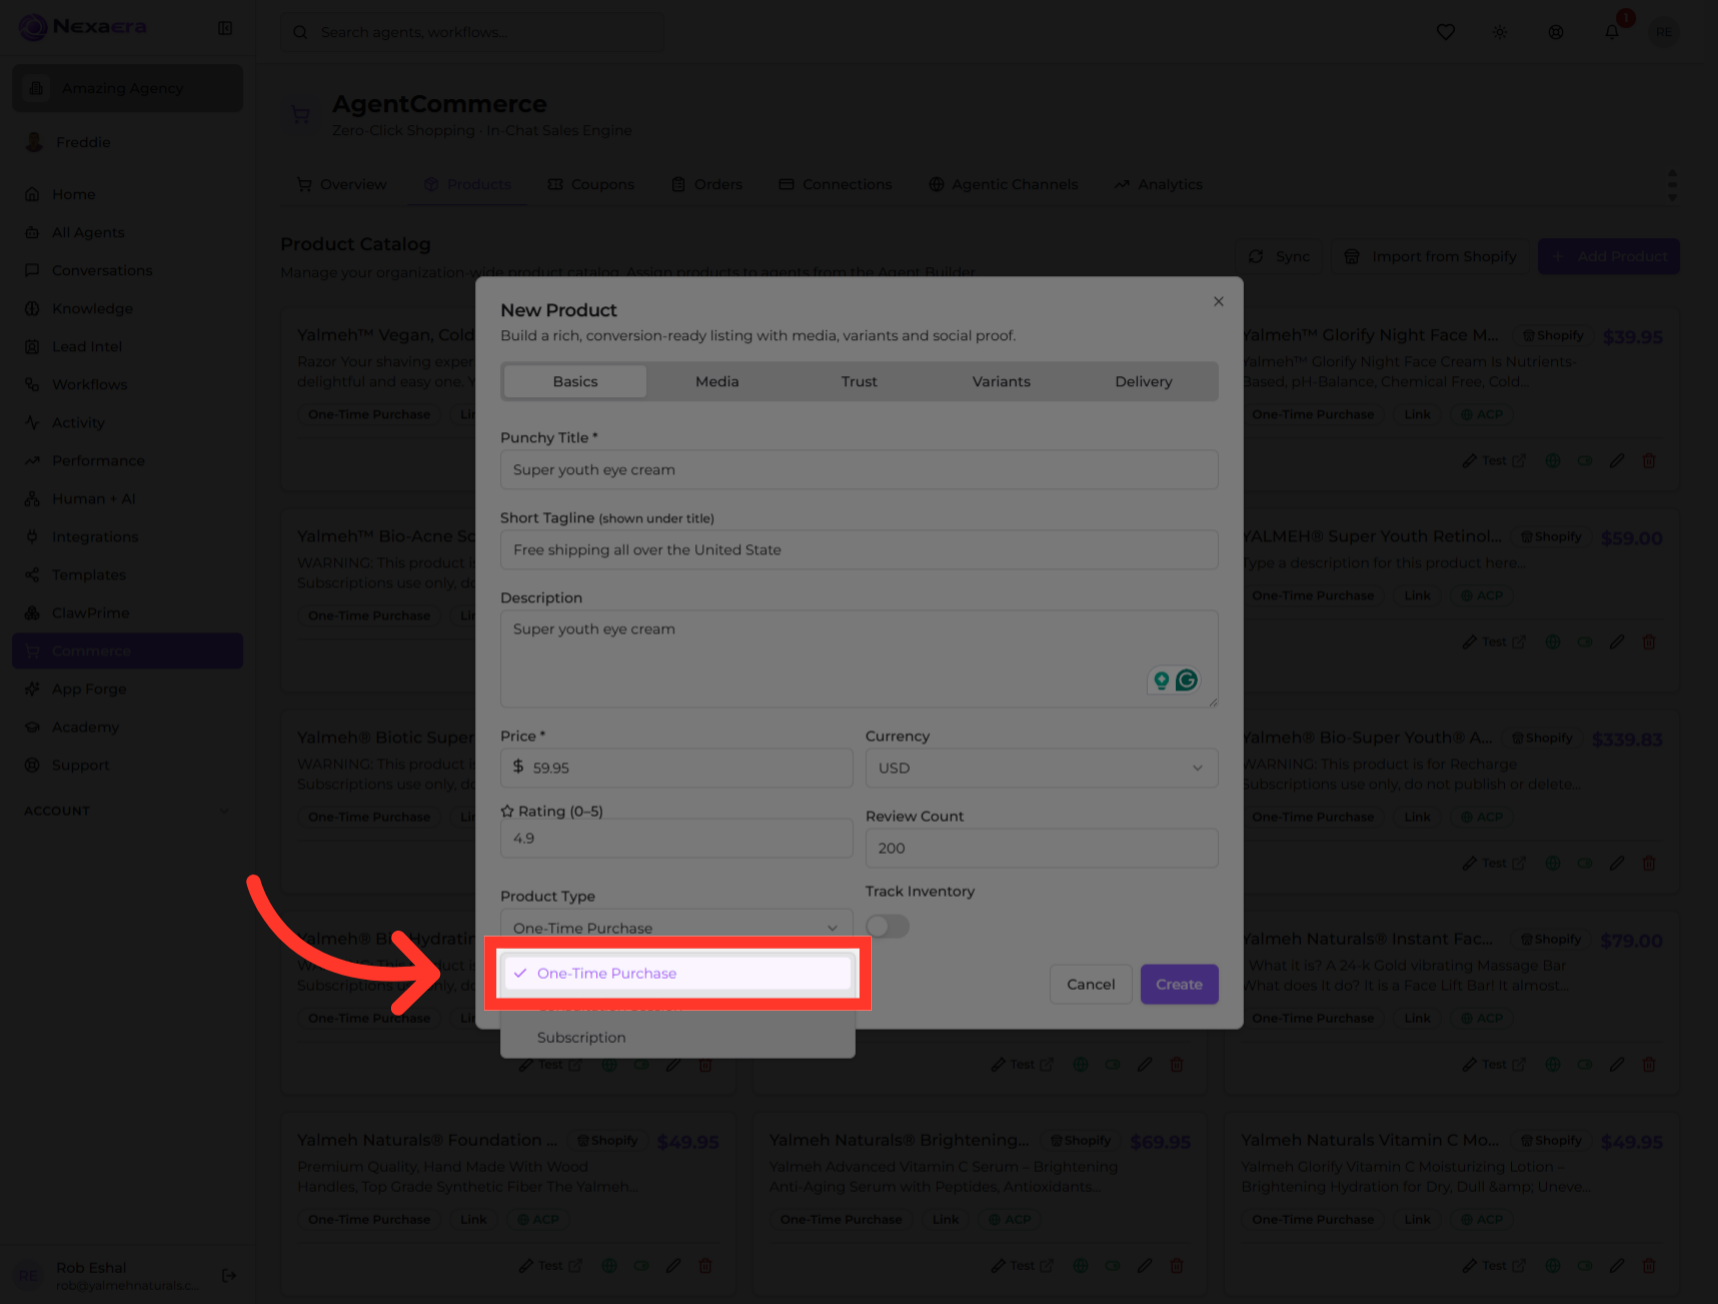Screen dimensions: 1718x1304
Task: Switch to the Variants tab
Action: (1001, 381)
